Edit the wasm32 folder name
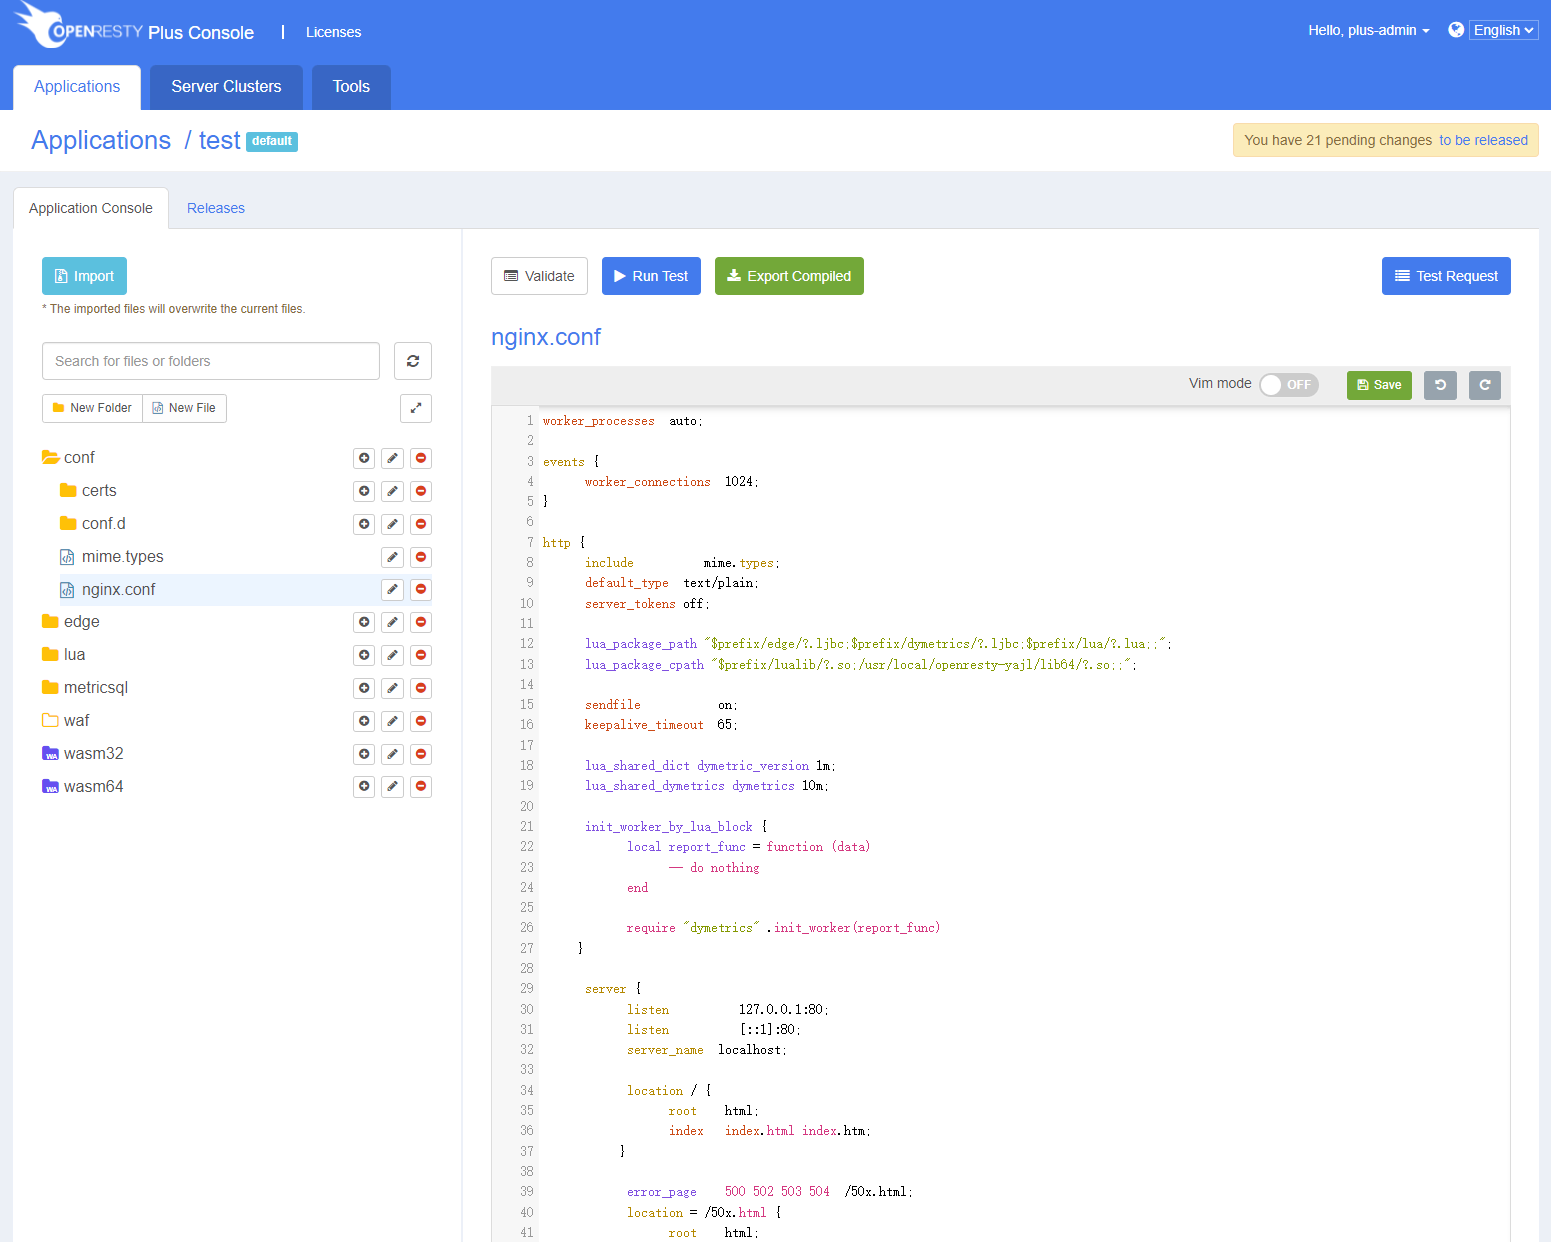 click(x=393, y=754)
